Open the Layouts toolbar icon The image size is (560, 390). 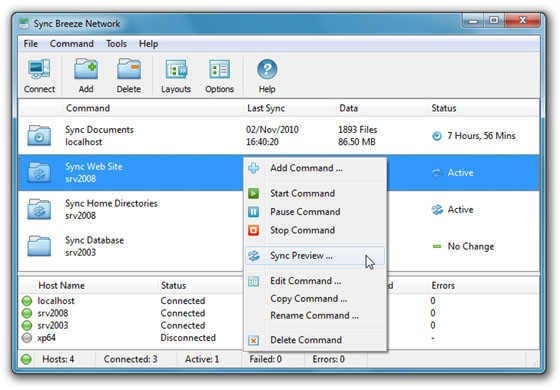point(176,69)
